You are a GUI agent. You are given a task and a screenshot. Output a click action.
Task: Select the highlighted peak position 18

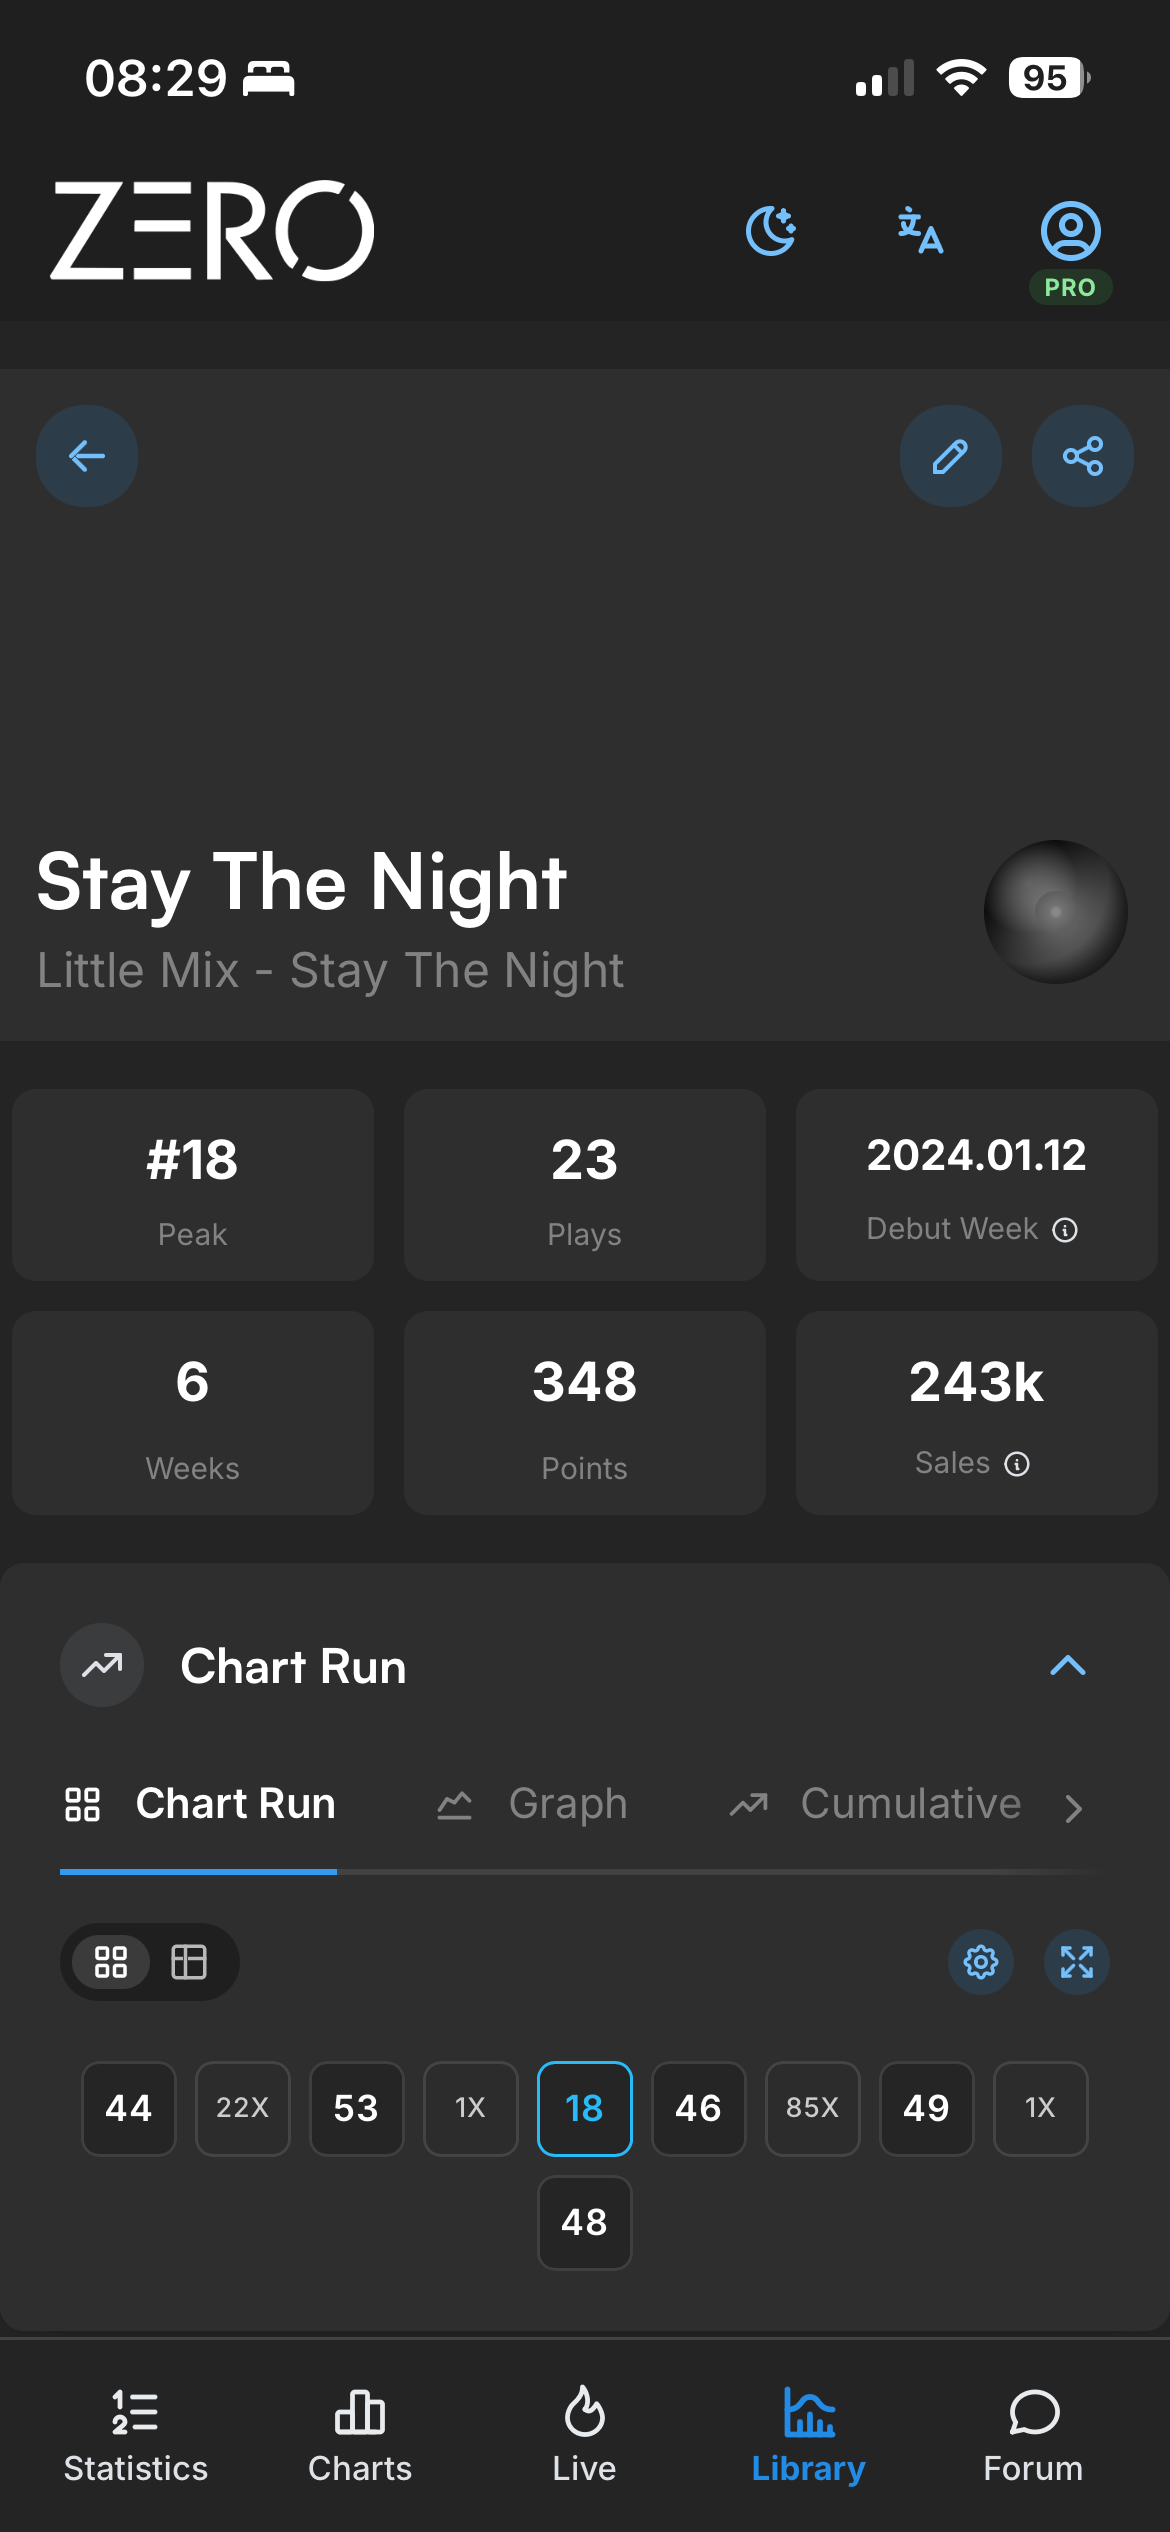click(x=584, y=2108)
